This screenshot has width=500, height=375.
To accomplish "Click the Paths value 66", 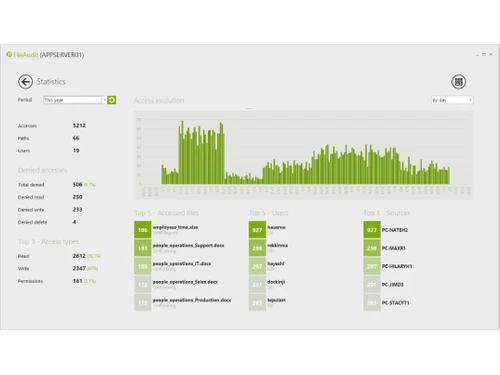I will (x=76, y=138).
